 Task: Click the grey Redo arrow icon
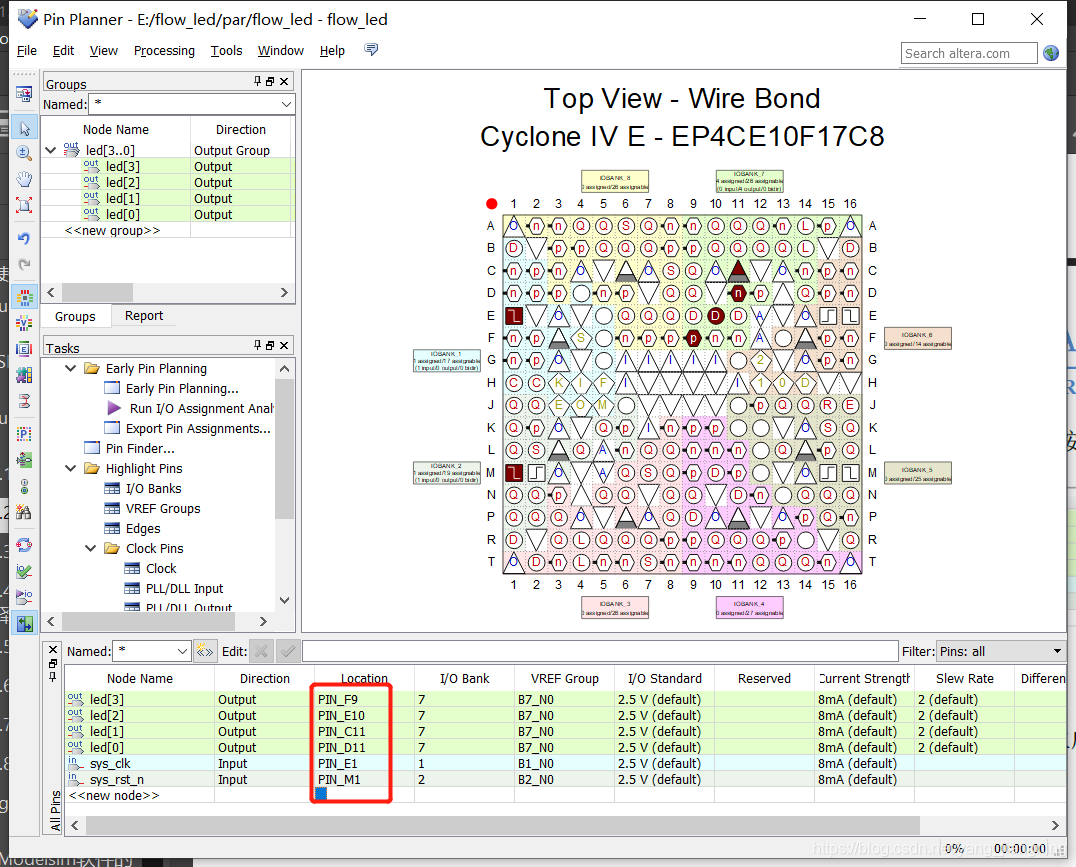tap(24, 264)
